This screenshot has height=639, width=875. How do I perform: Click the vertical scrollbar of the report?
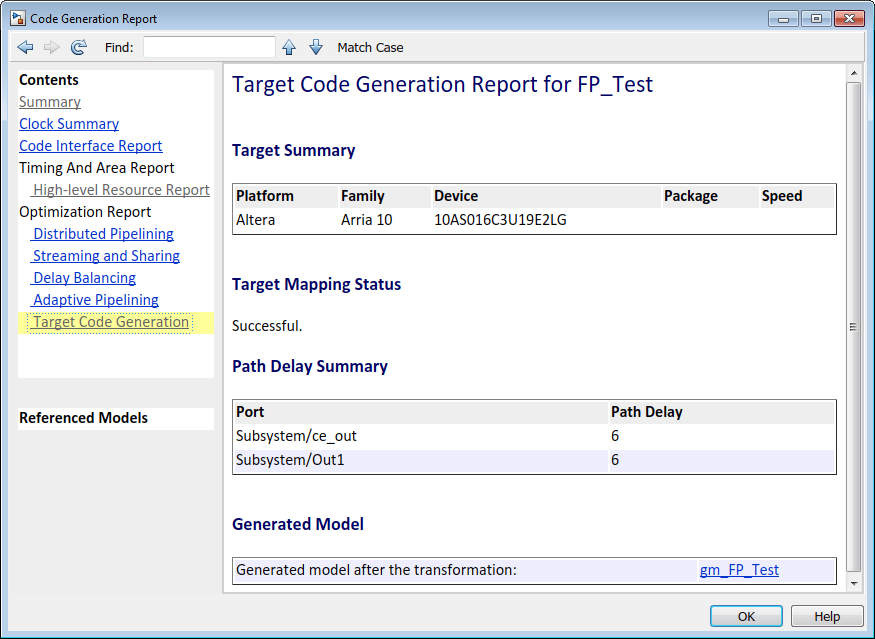(853, 326)
